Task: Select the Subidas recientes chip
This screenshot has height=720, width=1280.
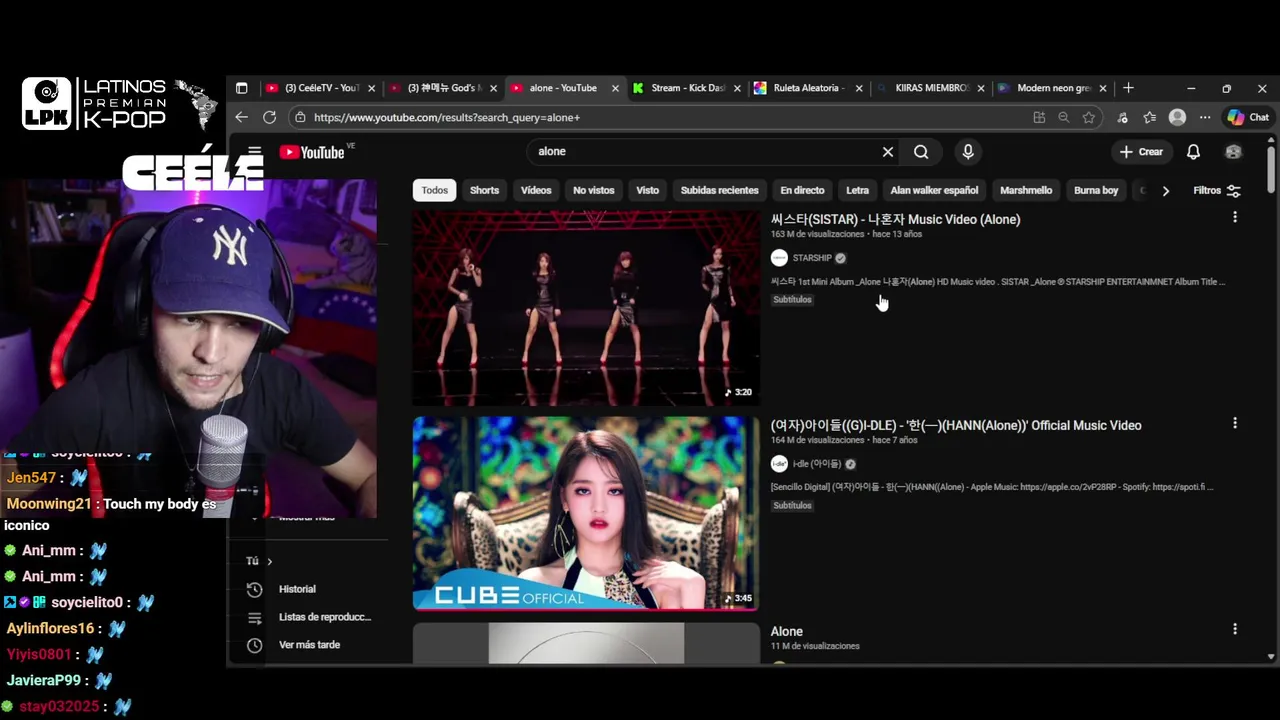Action: coord(720,190)
